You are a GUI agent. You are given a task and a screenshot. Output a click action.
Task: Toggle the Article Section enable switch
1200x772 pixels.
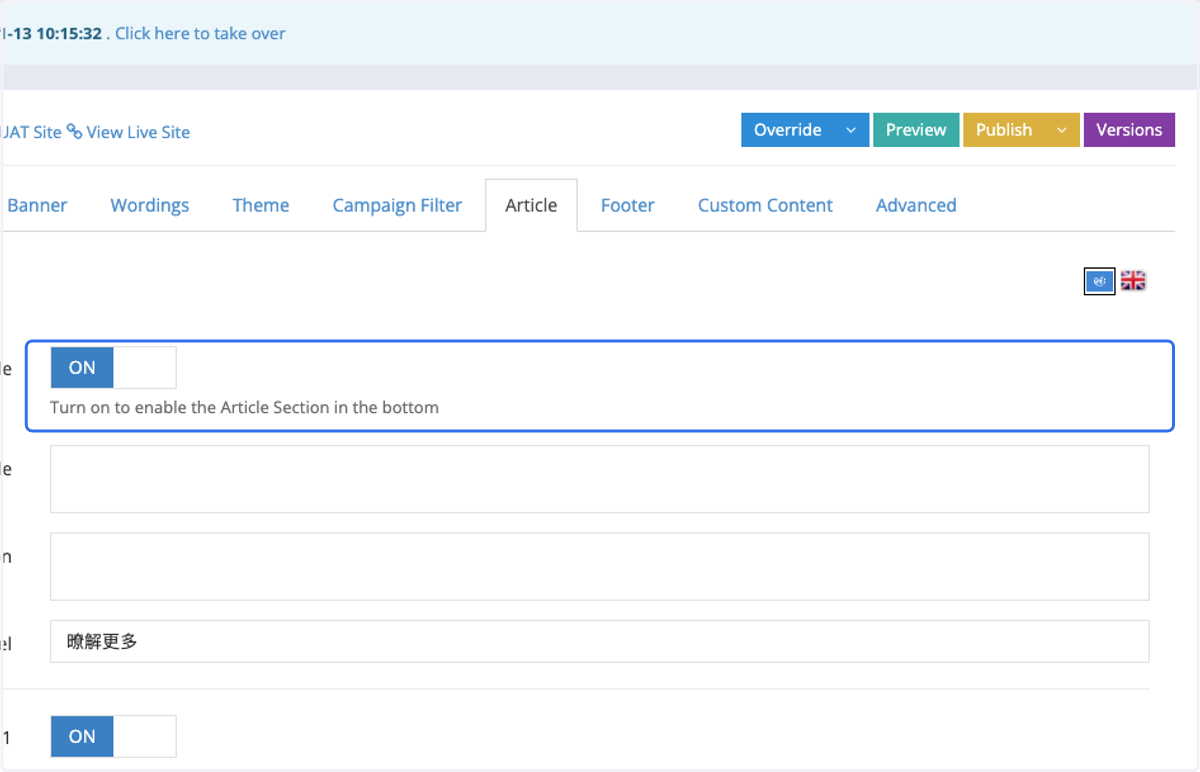[113, 368]
